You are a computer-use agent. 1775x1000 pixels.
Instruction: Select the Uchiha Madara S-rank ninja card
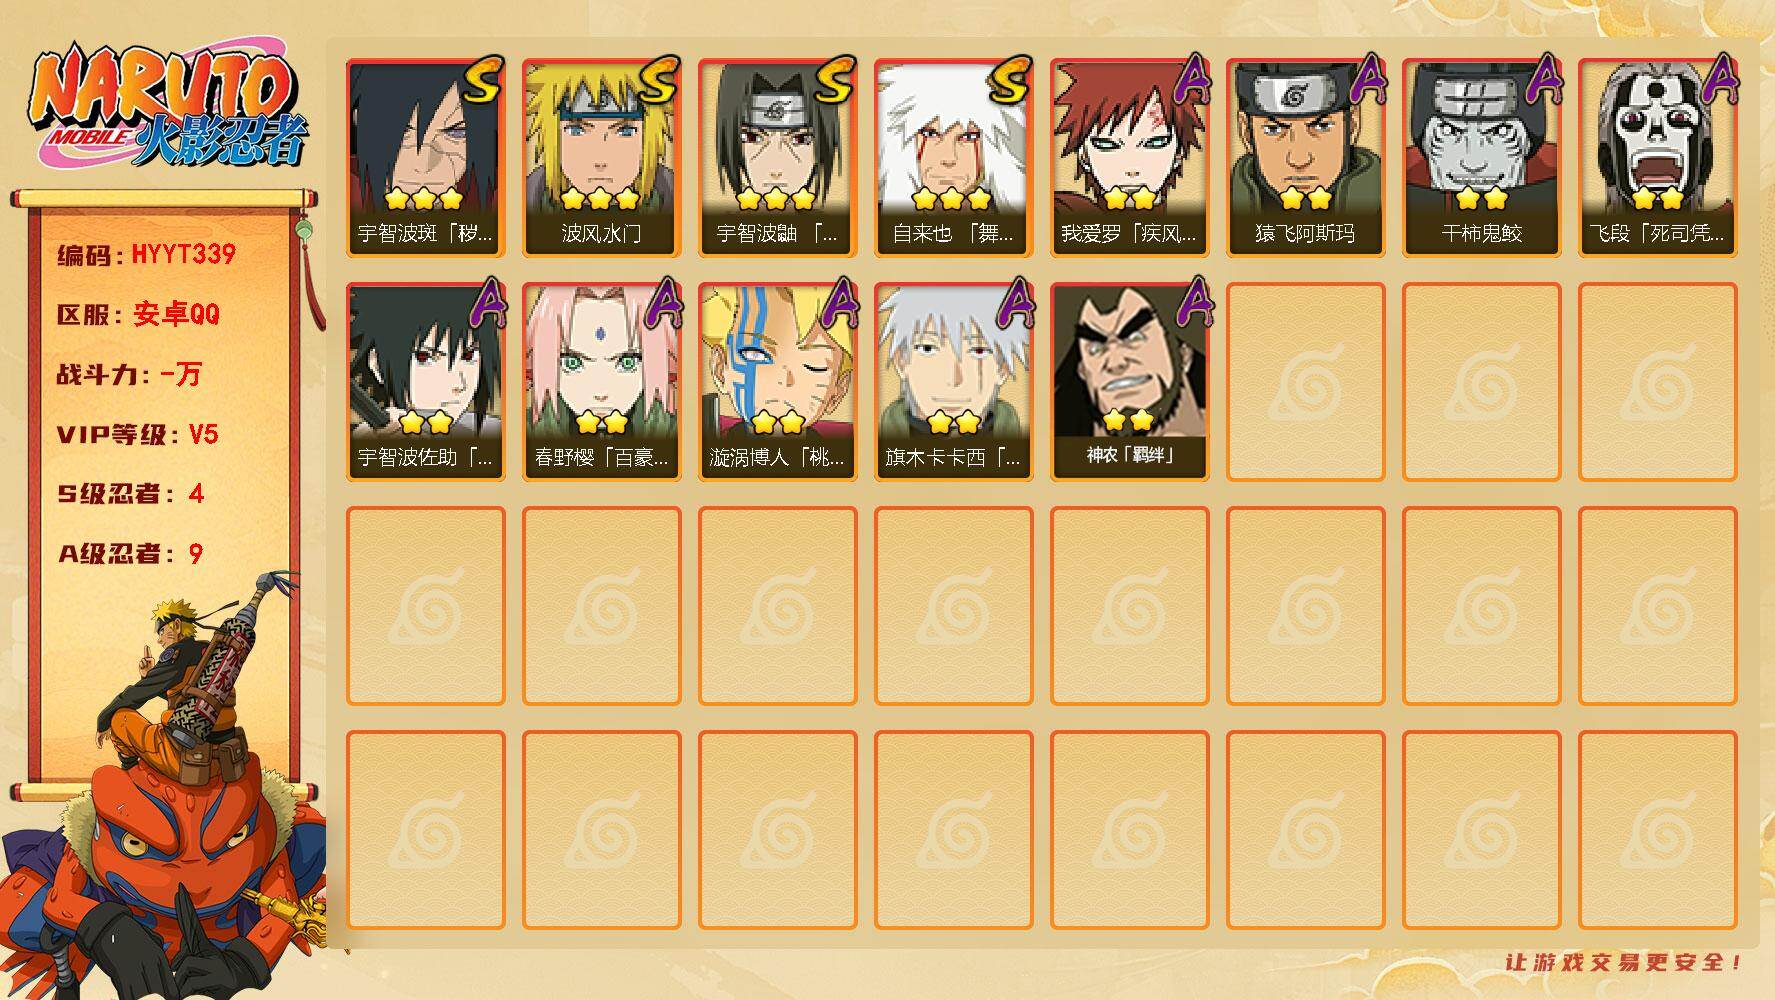coord(425,158)
